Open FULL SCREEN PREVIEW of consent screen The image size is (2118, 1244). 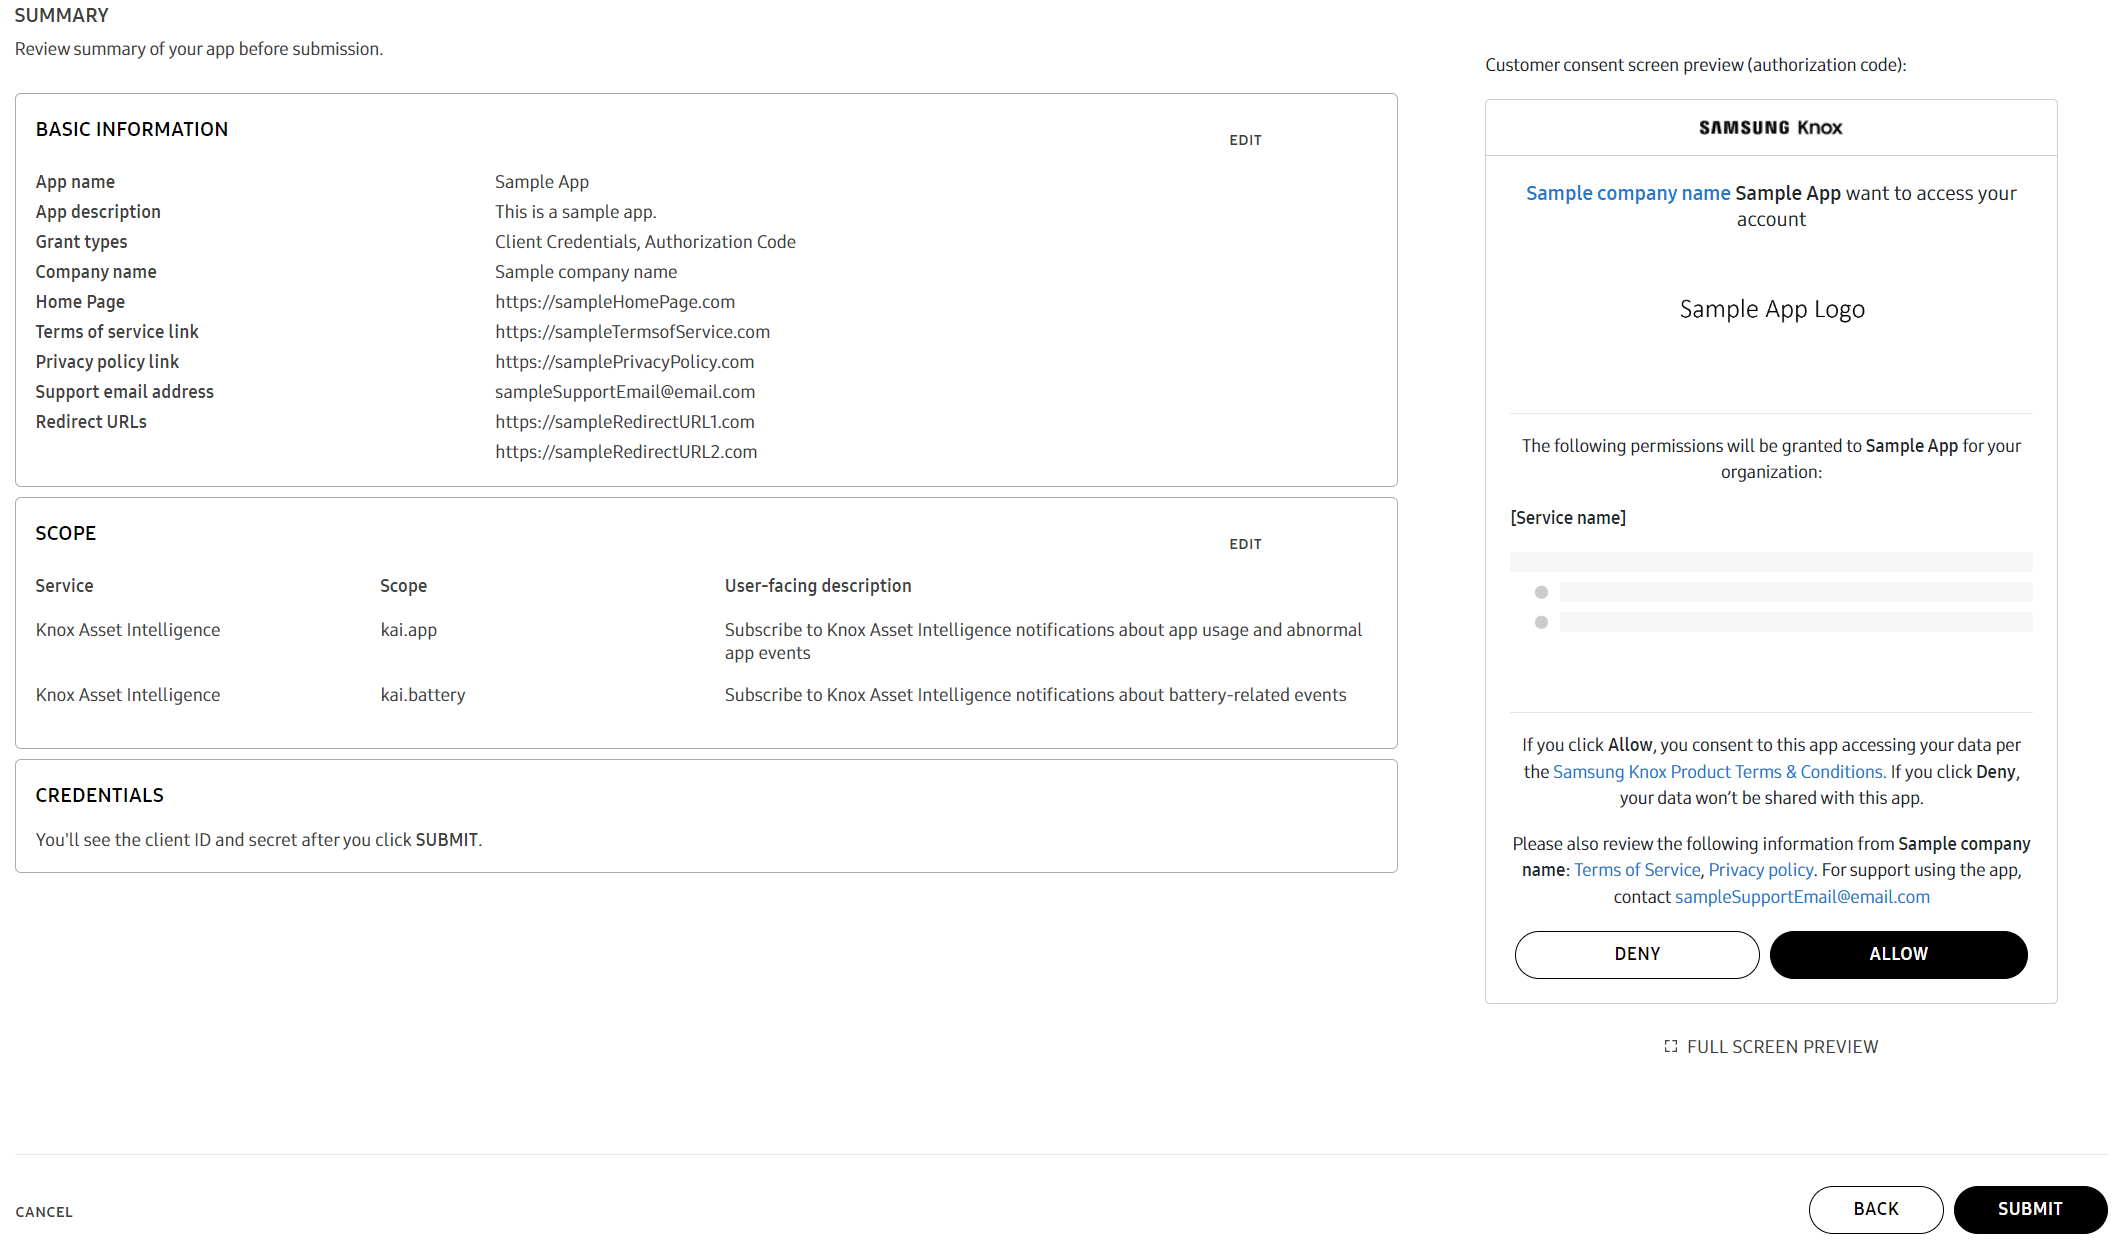(x=1782, y=1047)
